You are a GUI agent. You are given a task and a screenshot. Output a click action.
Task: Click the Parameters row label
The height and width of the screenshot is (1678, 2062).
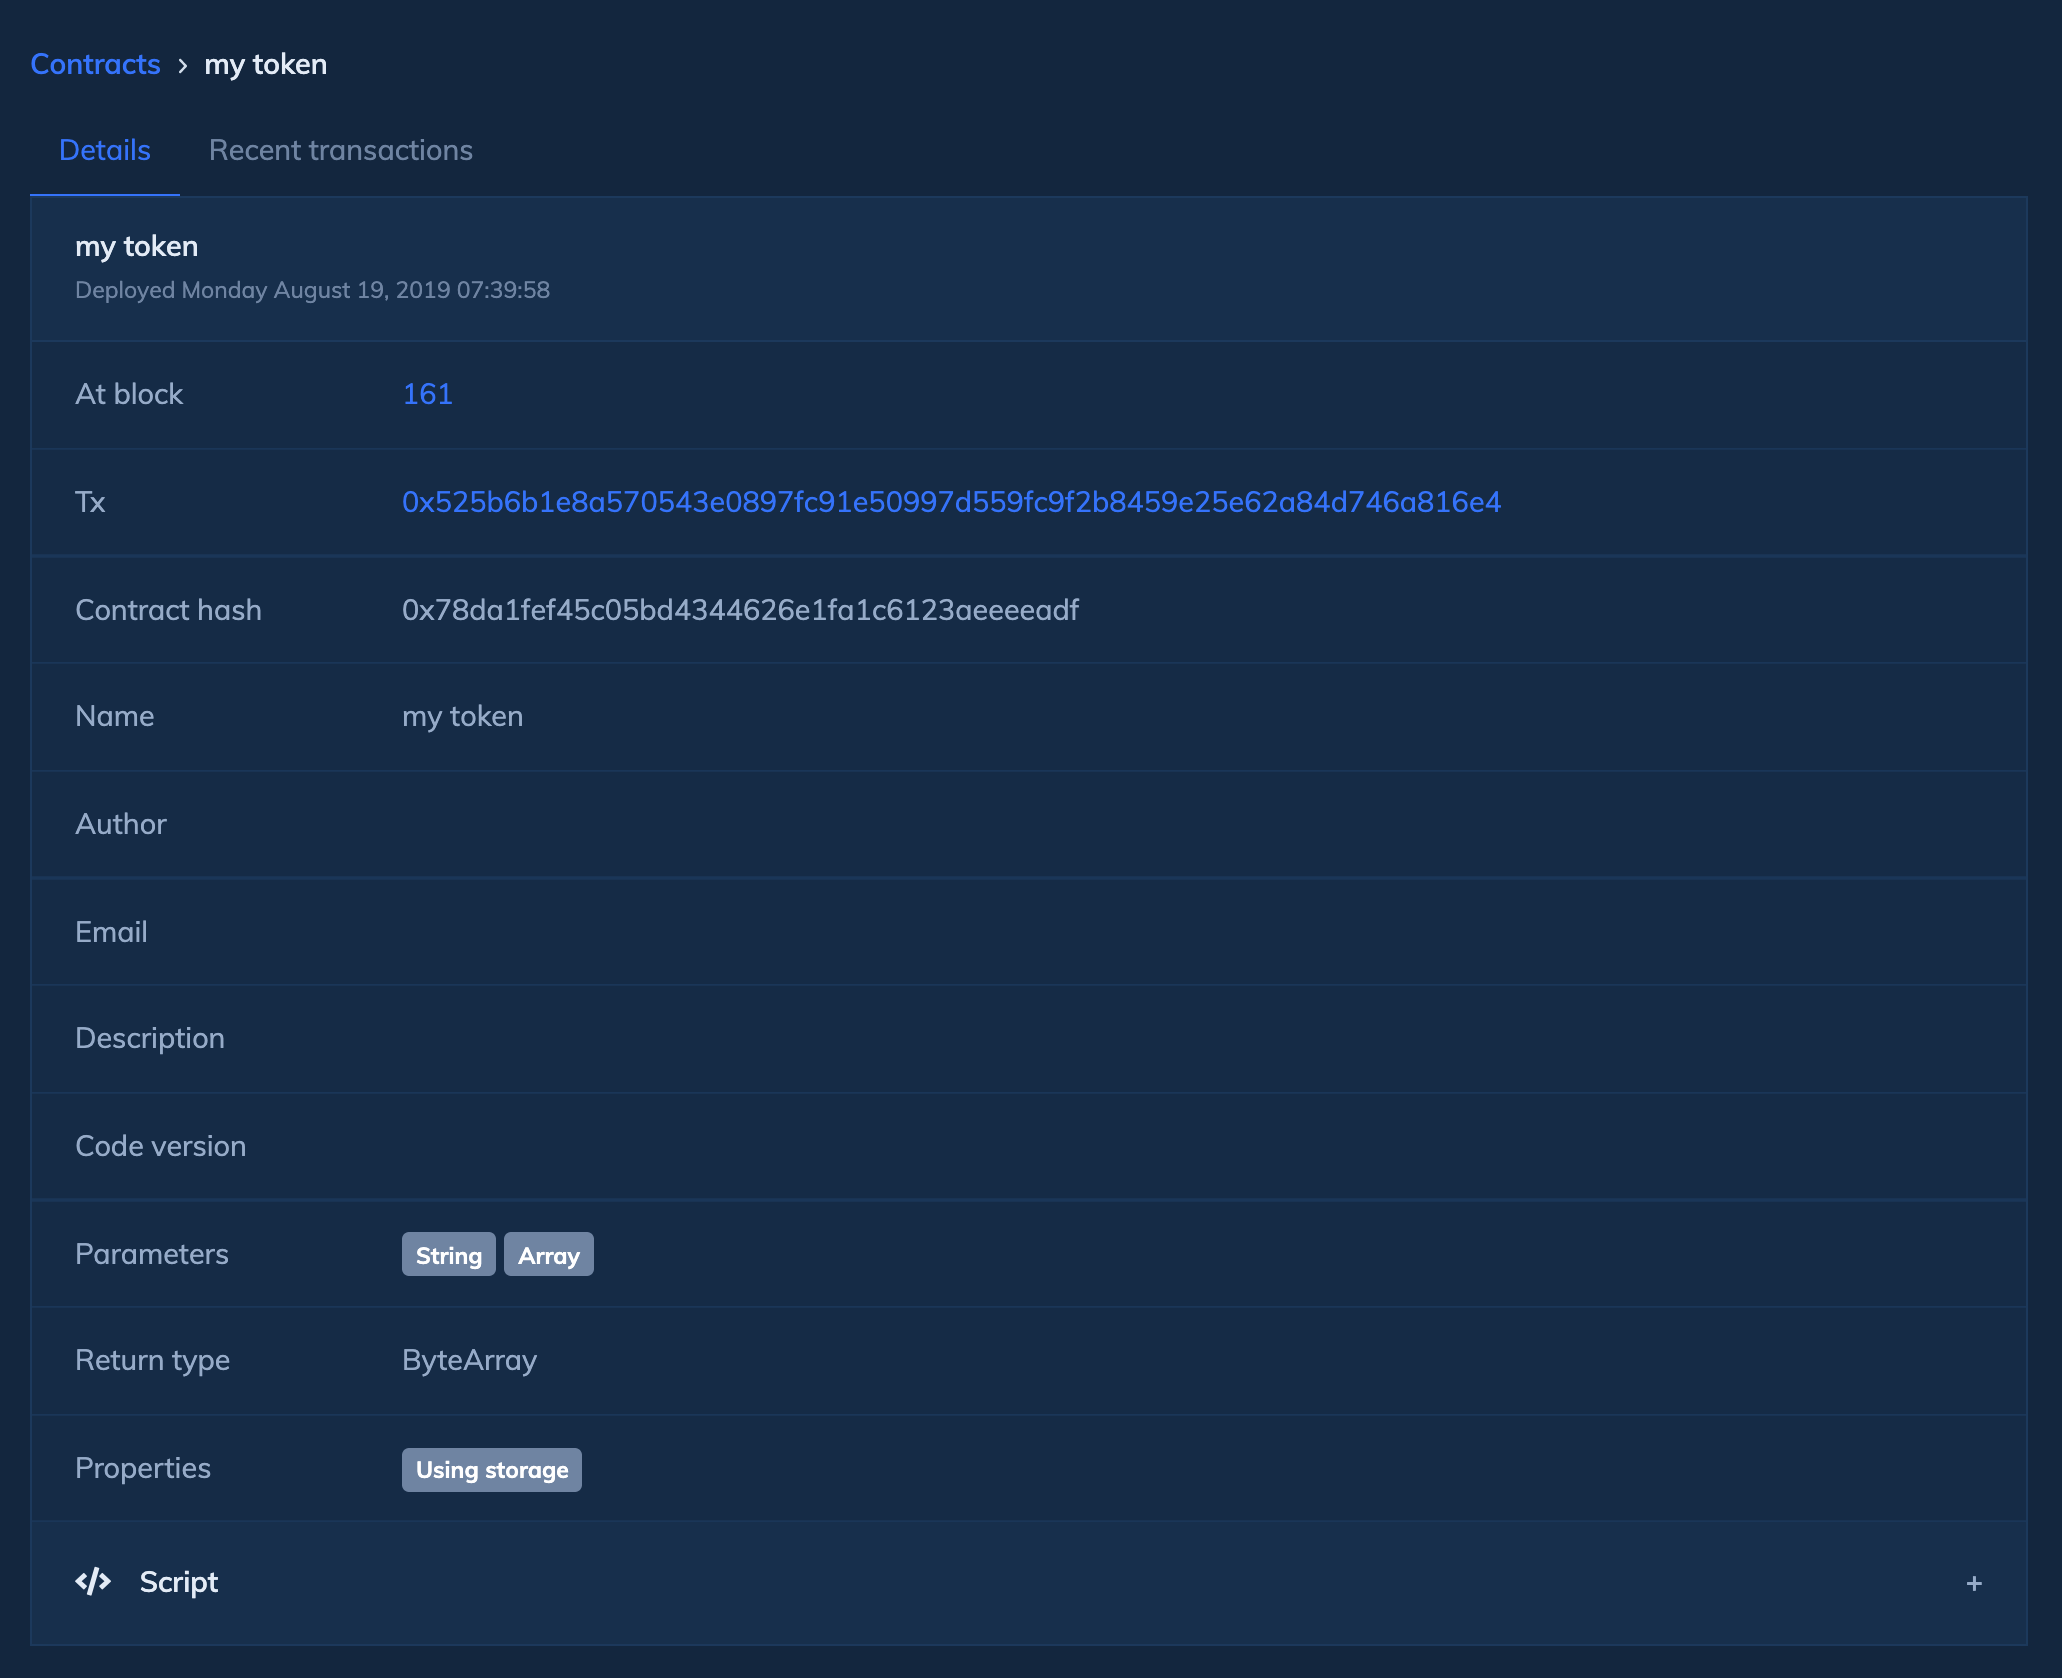coord(152,1254)
